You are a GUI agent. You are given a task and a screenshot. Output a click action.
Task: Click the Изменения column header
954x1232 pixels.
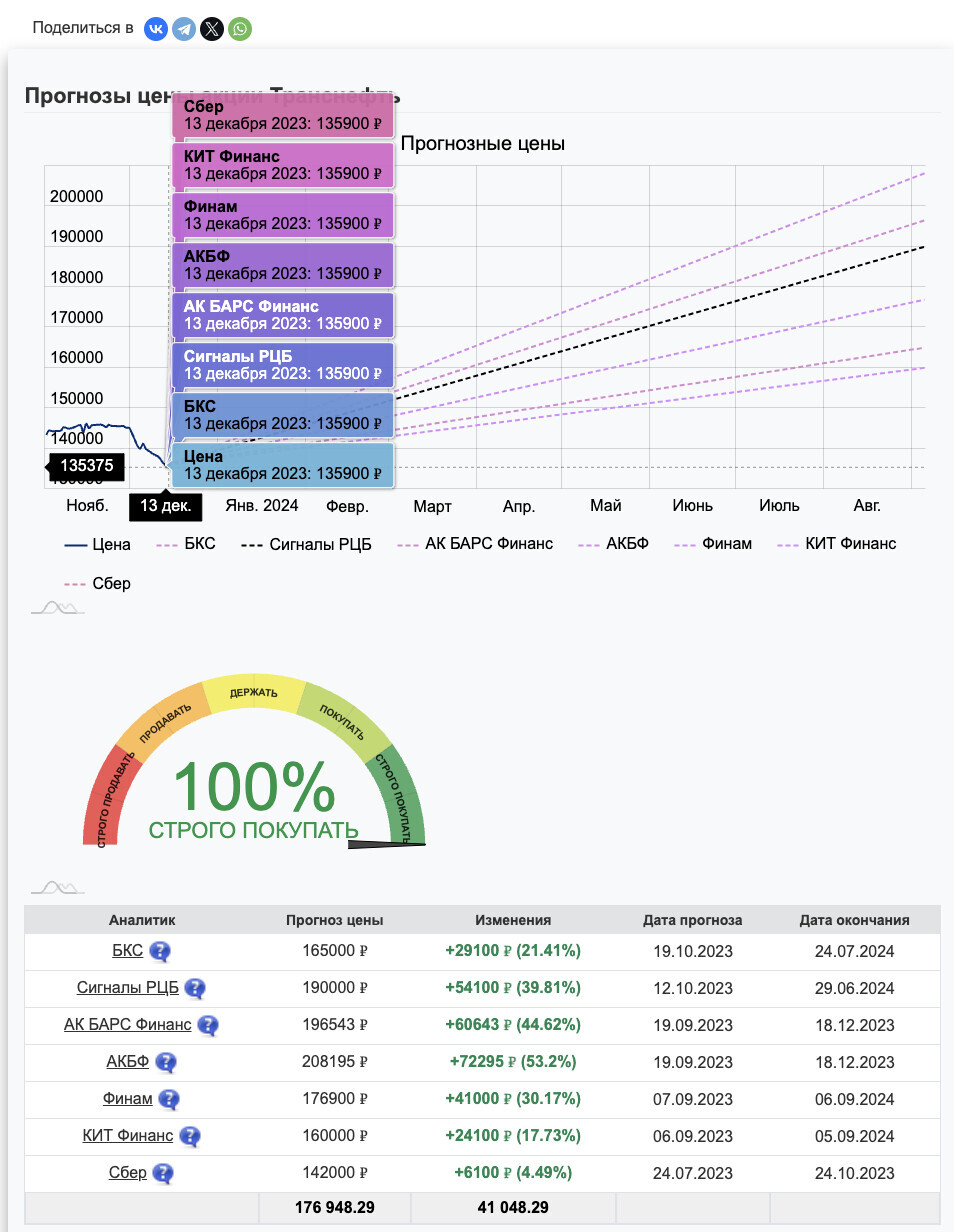click(513, 920)
